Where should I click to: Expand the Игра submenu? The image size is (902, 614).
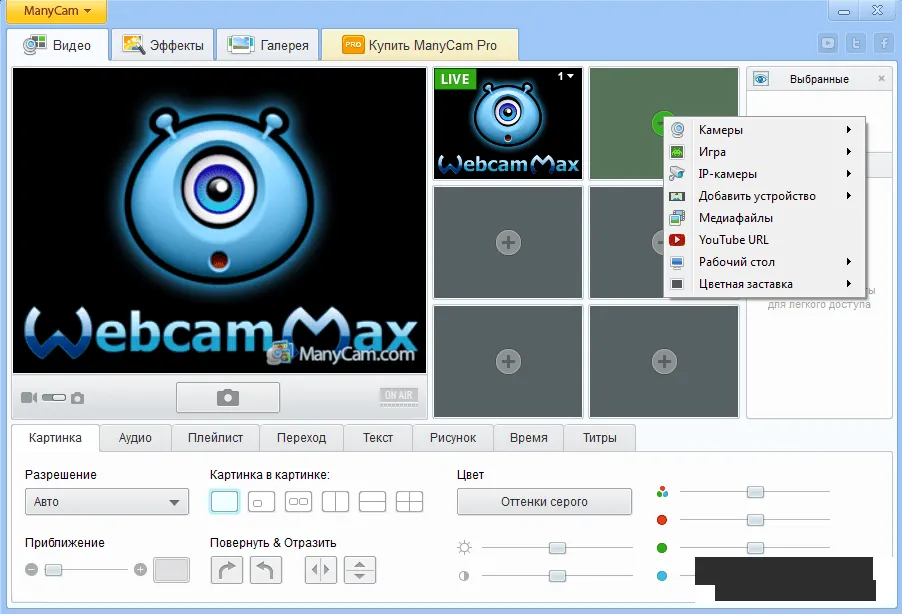pyautogui.click(x=765, y=152)
